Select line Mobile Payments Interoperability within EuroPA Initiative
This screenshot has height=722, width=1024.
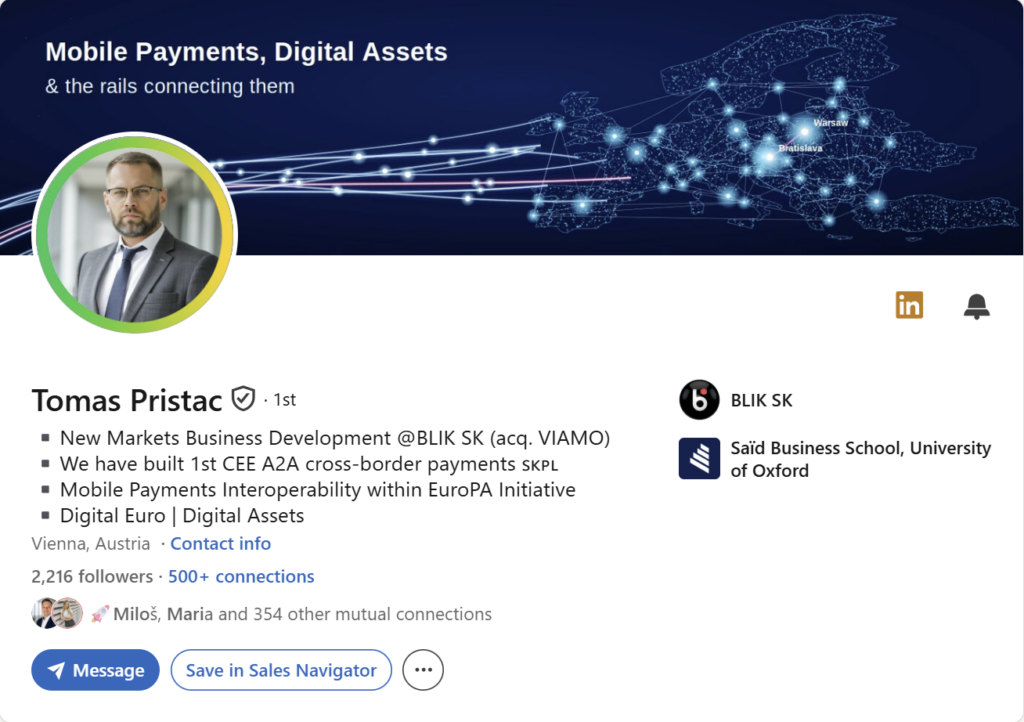[318, 490]
